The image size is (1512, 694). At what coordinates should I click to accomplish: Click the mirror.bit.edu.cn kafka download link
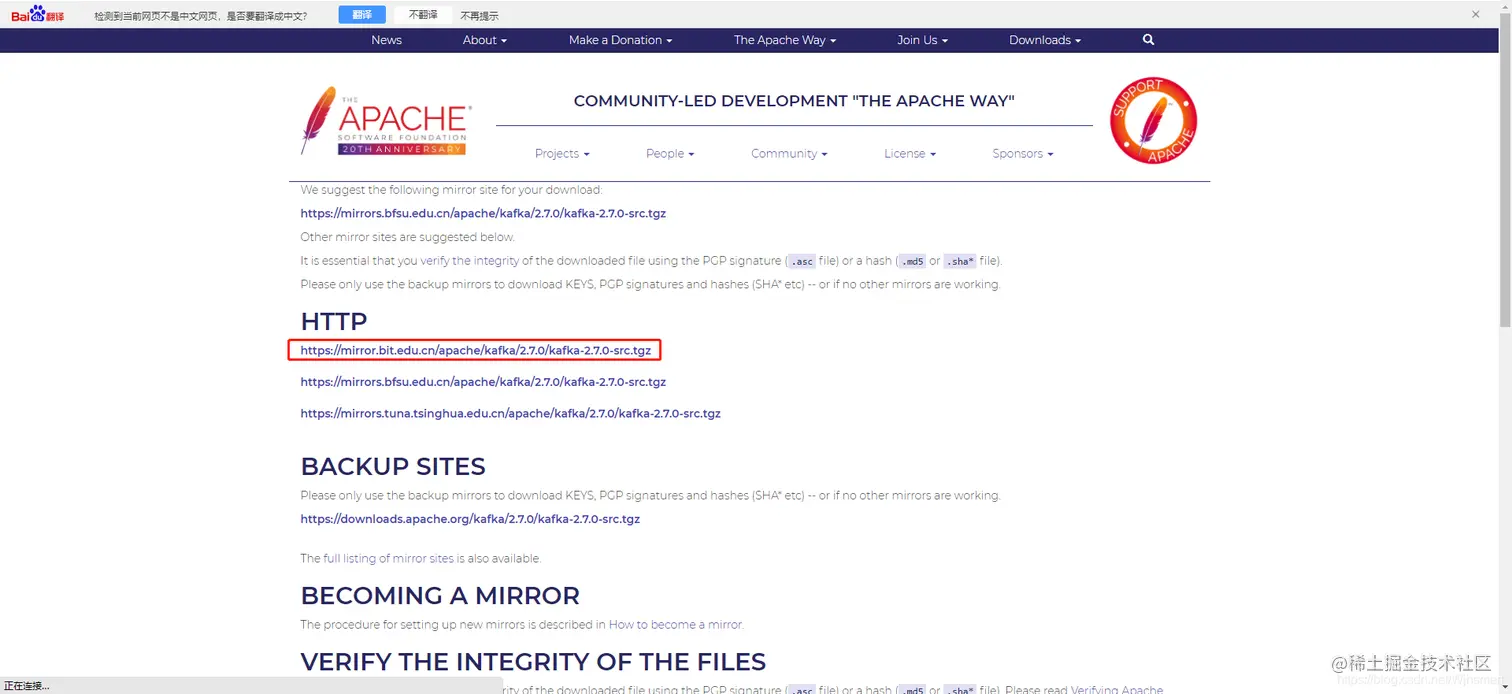476,351
